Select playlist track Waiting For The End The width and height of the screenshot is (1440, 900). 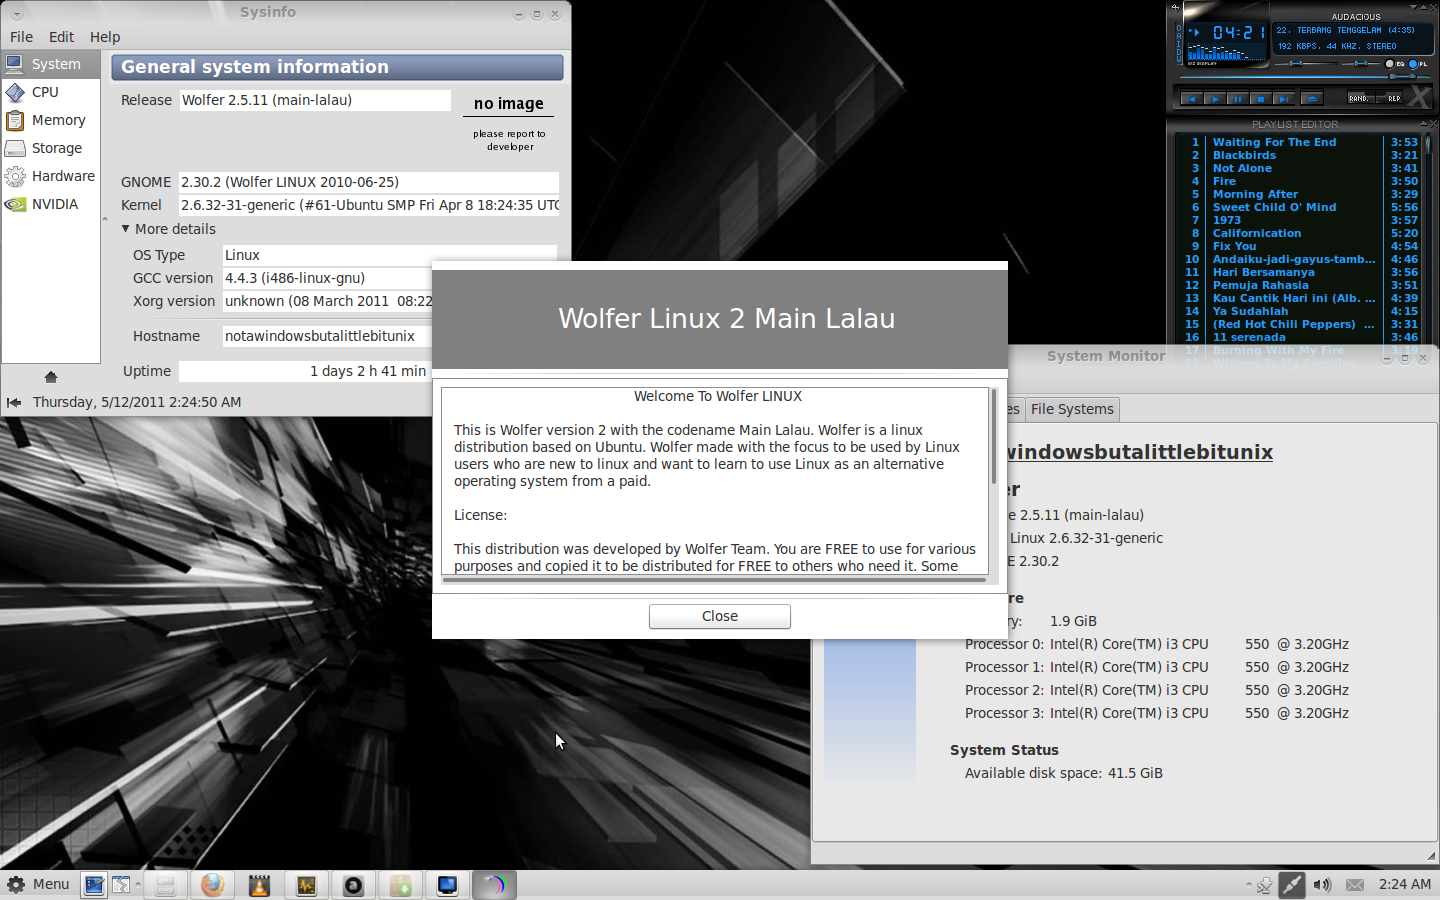[x=1274, y=142]
